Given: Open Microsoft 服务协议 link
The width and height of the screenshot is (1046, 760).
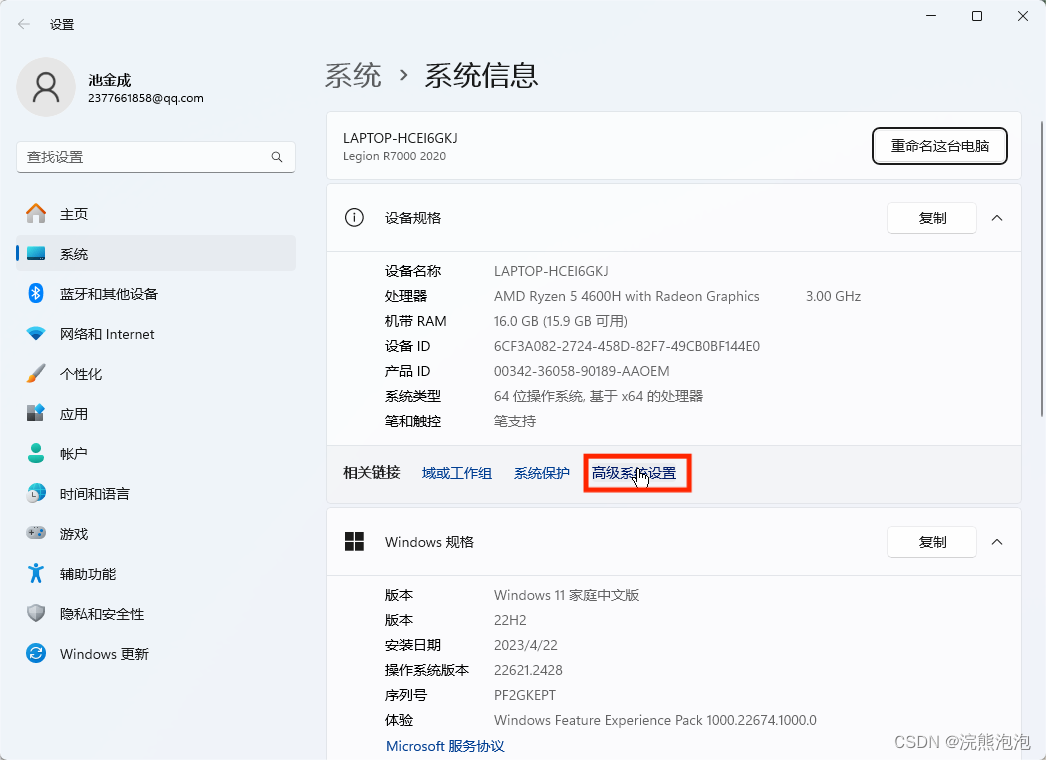Looking at the screenshot, I should tap(445, 745).
